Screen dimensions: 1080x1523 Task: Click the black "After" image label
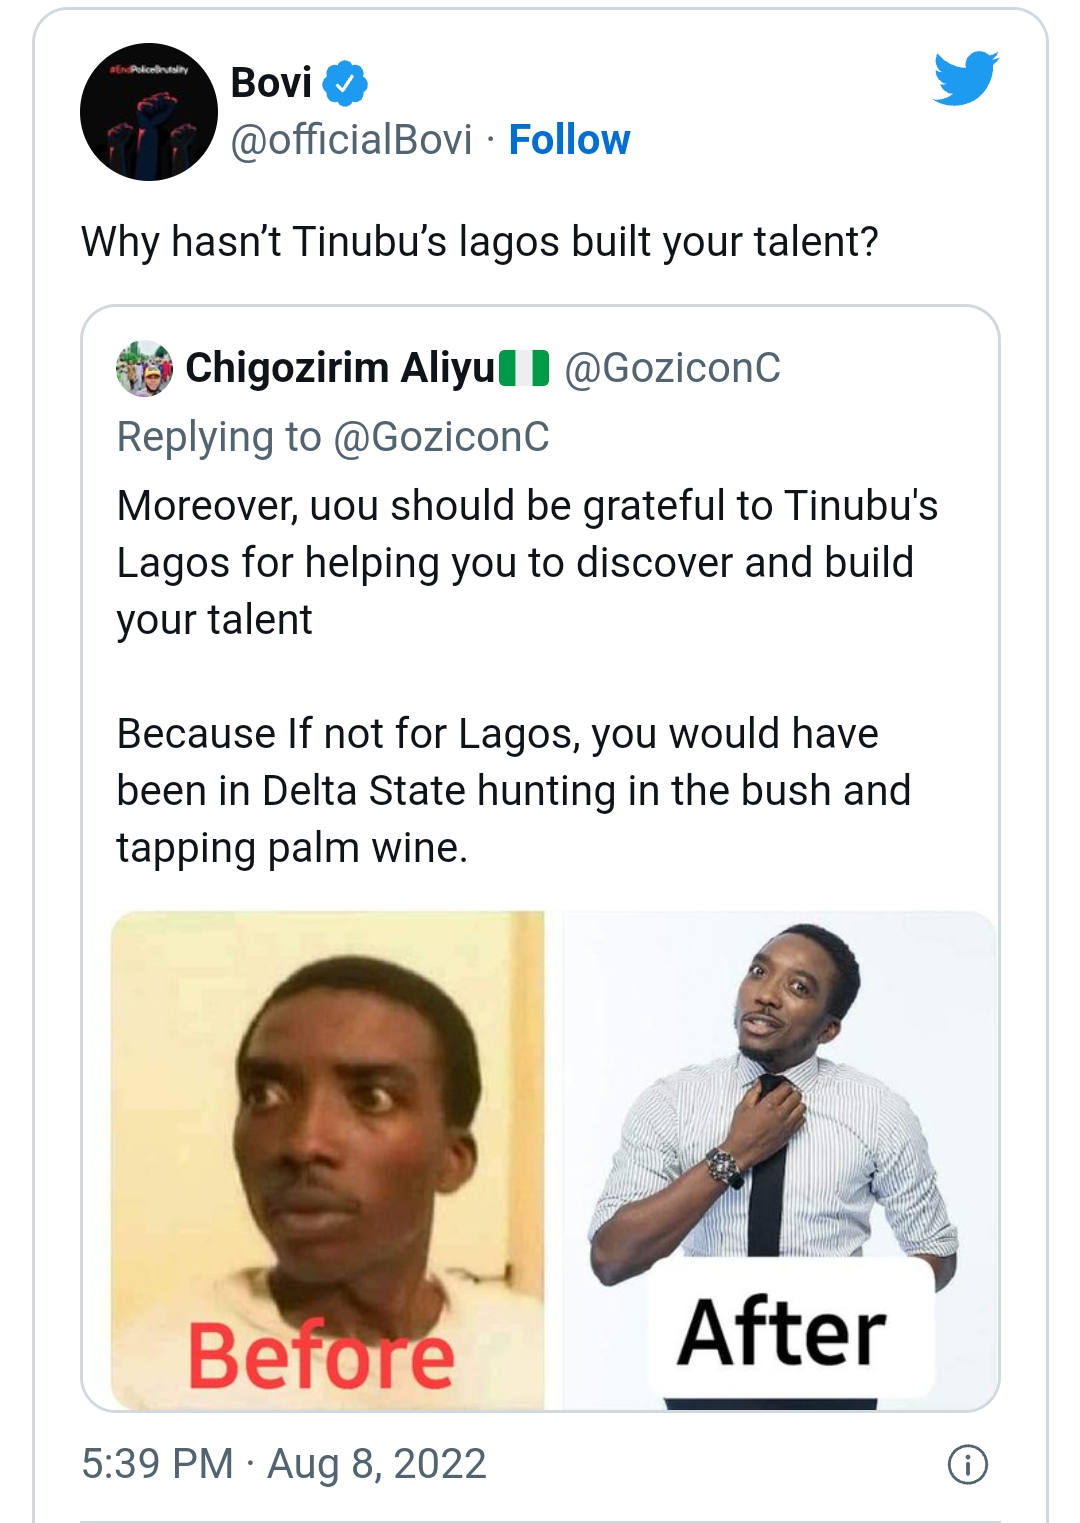(782, 1332)
